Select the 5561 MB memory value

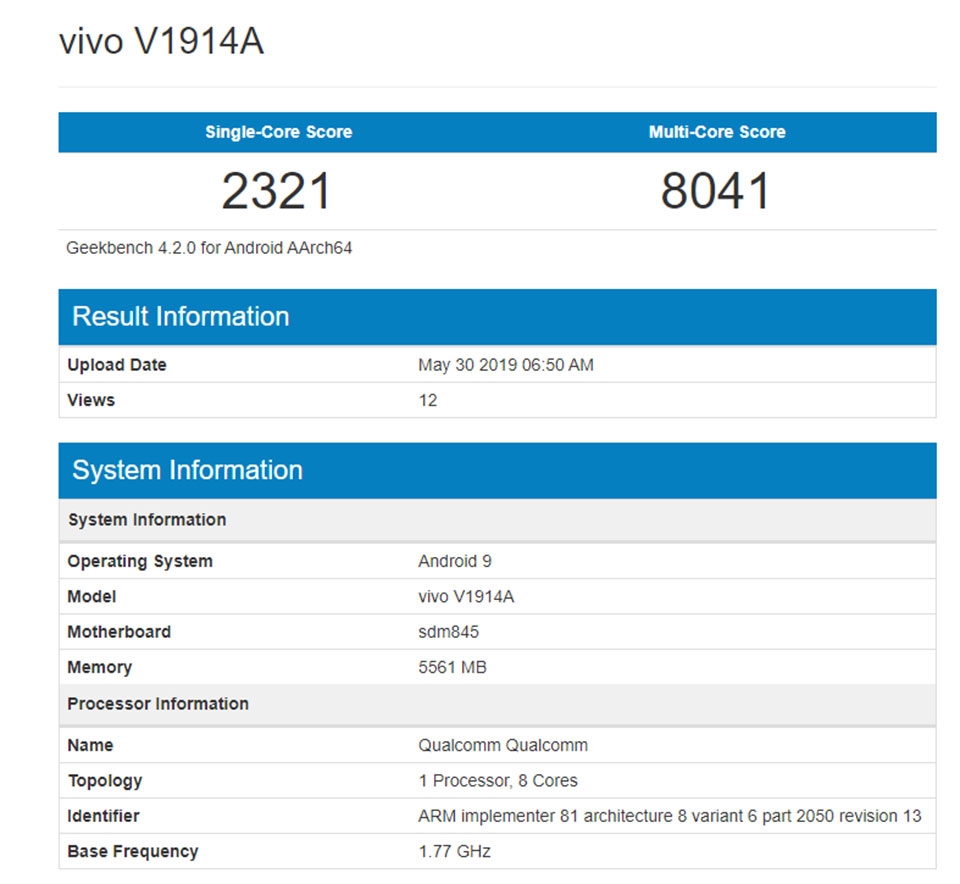click(452, 667)
